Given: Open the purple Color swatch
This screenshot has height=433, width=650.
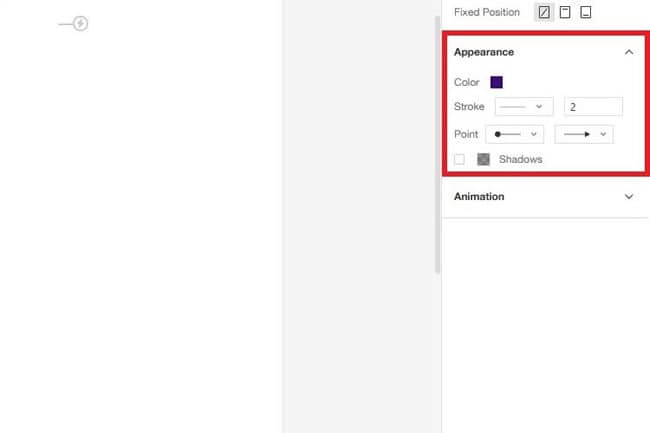Looking at the screenshot, I should [x=496, y=82].
